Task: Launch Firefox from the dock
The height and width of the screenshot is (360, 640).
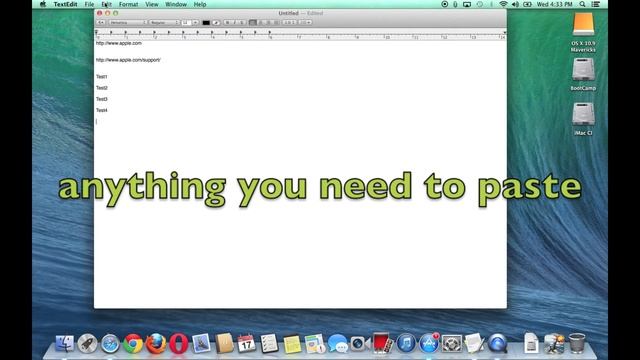Action: [156, 343]
